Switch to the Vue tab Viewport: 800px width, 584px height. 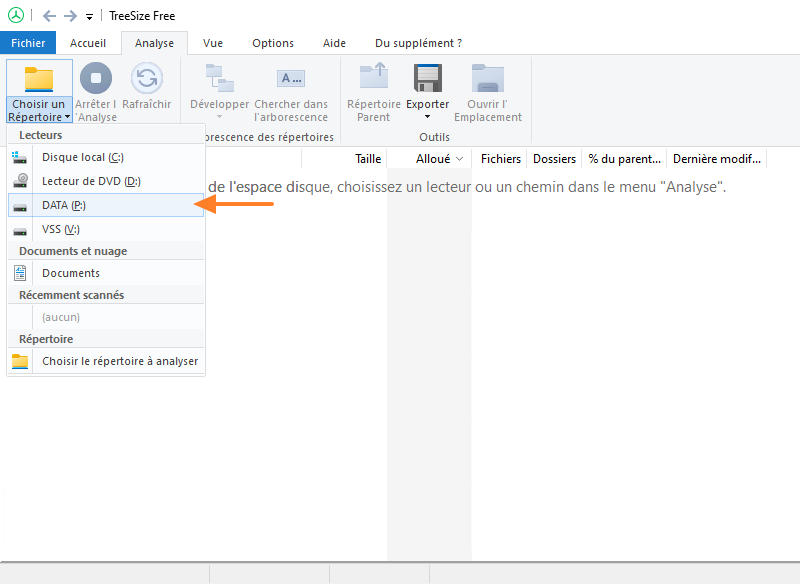[x=212, y=43]
